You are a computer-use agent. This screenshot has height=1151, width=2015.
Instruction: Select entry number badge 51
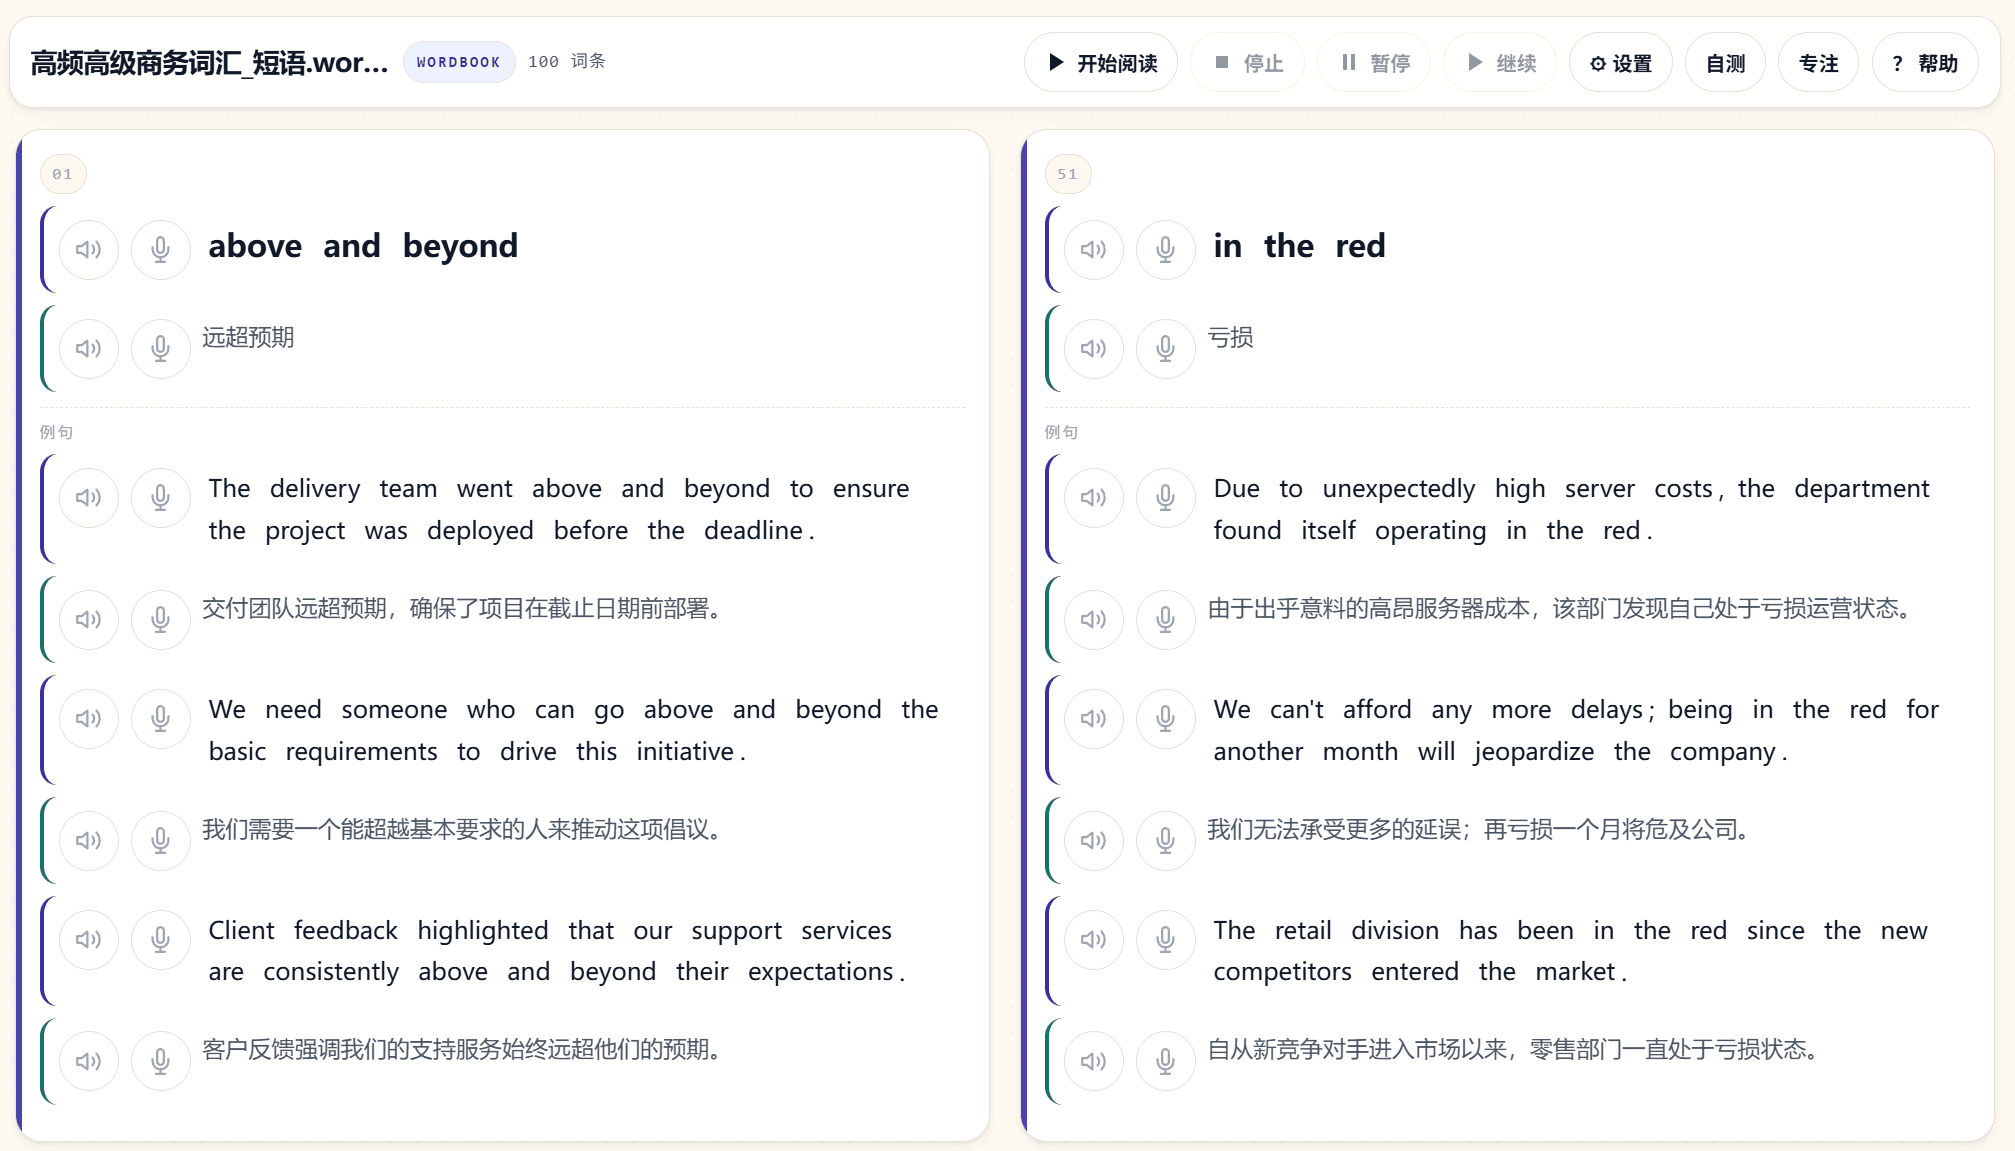1068,174
